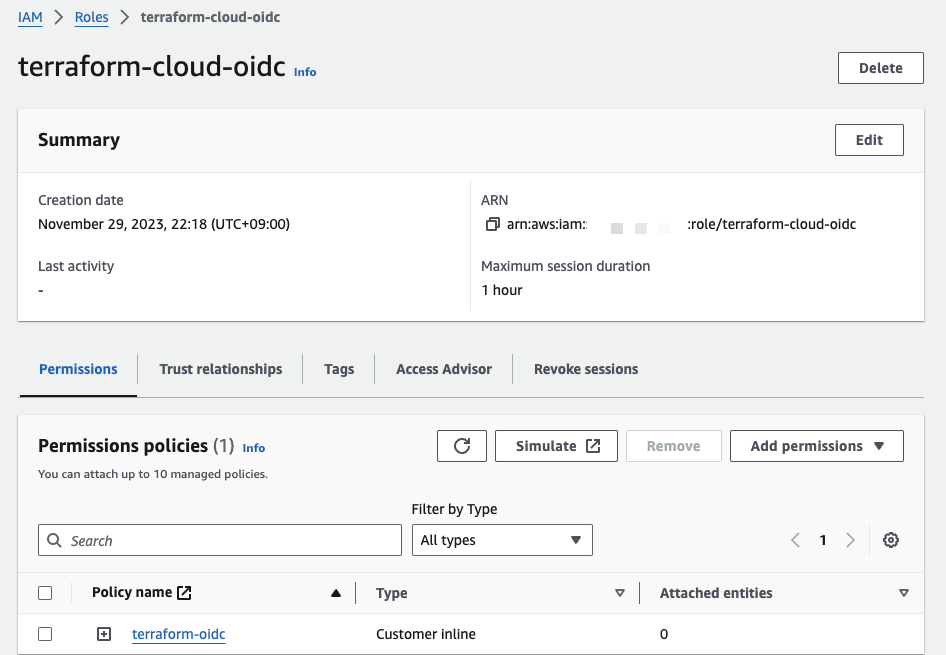Click the disabled Remove button
The height and width of the screenshot is (655, 946).
[x=673, y=446]
